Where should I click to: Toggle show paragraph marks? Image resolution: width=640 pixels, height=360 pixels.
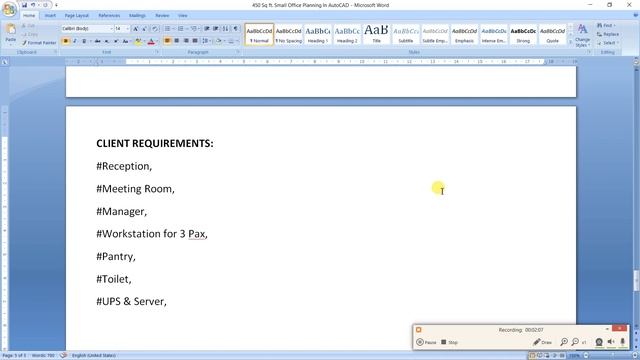[x=236, y=29]
